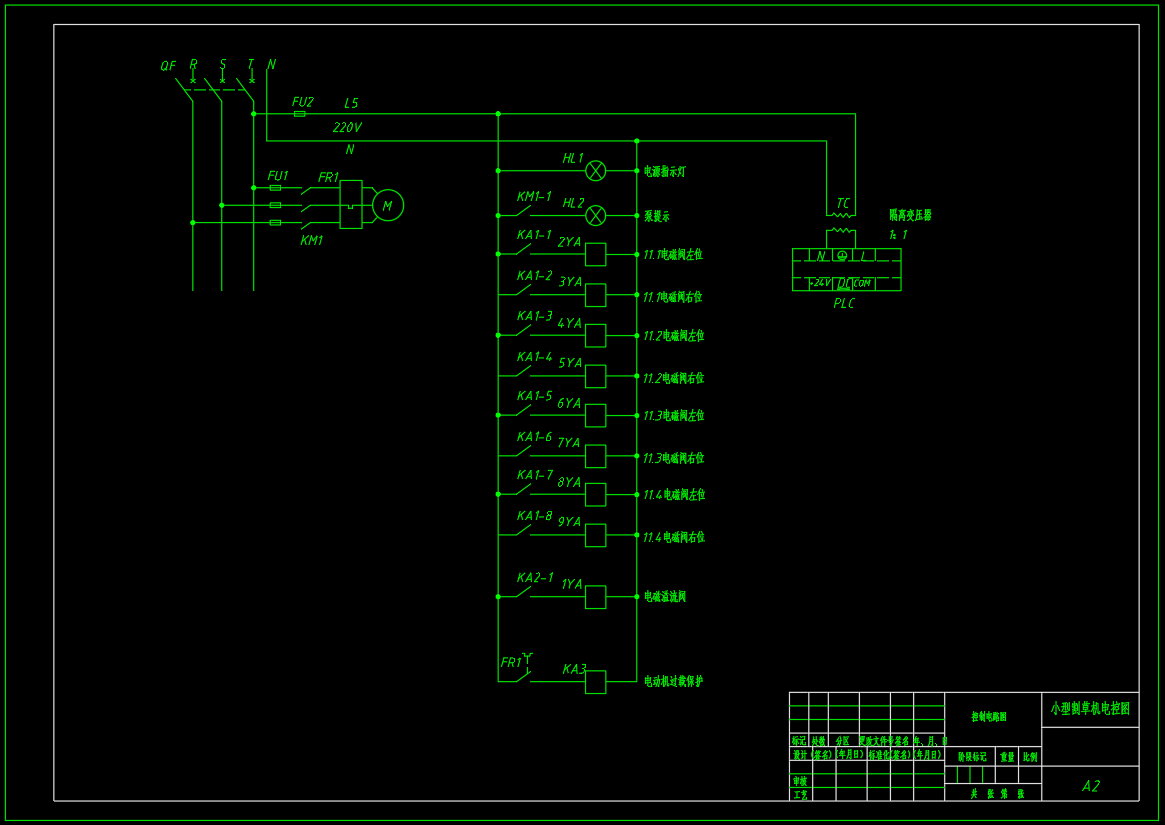The width and height of the screenshot is (1165, 825).
Task: Select the 隔离变压器 label
Action: [910, 215]
